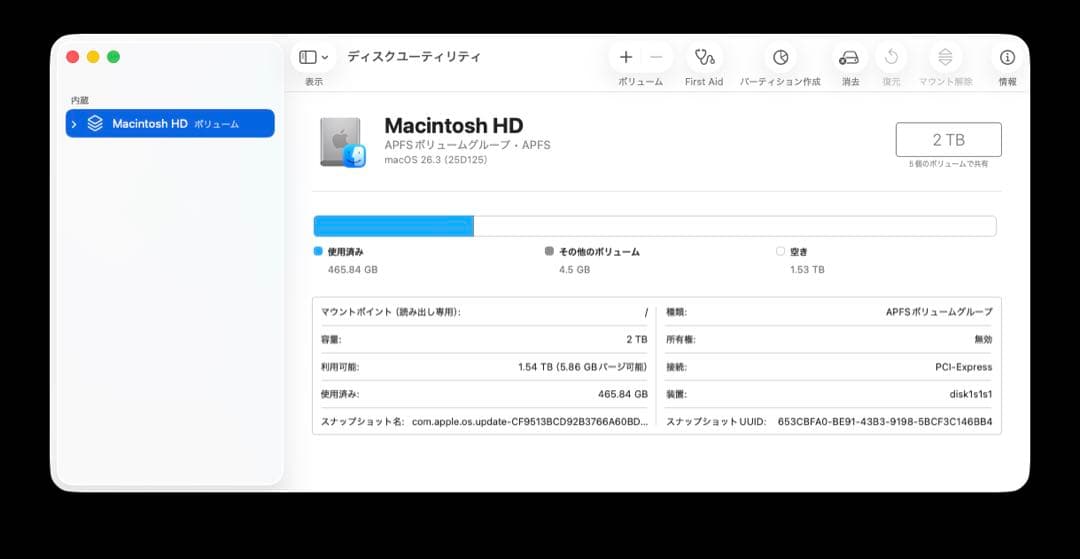The width and height of the screenshot is (1080, 559).
Task: Run First Aid stethoscope icon
Action: (704, 57)
